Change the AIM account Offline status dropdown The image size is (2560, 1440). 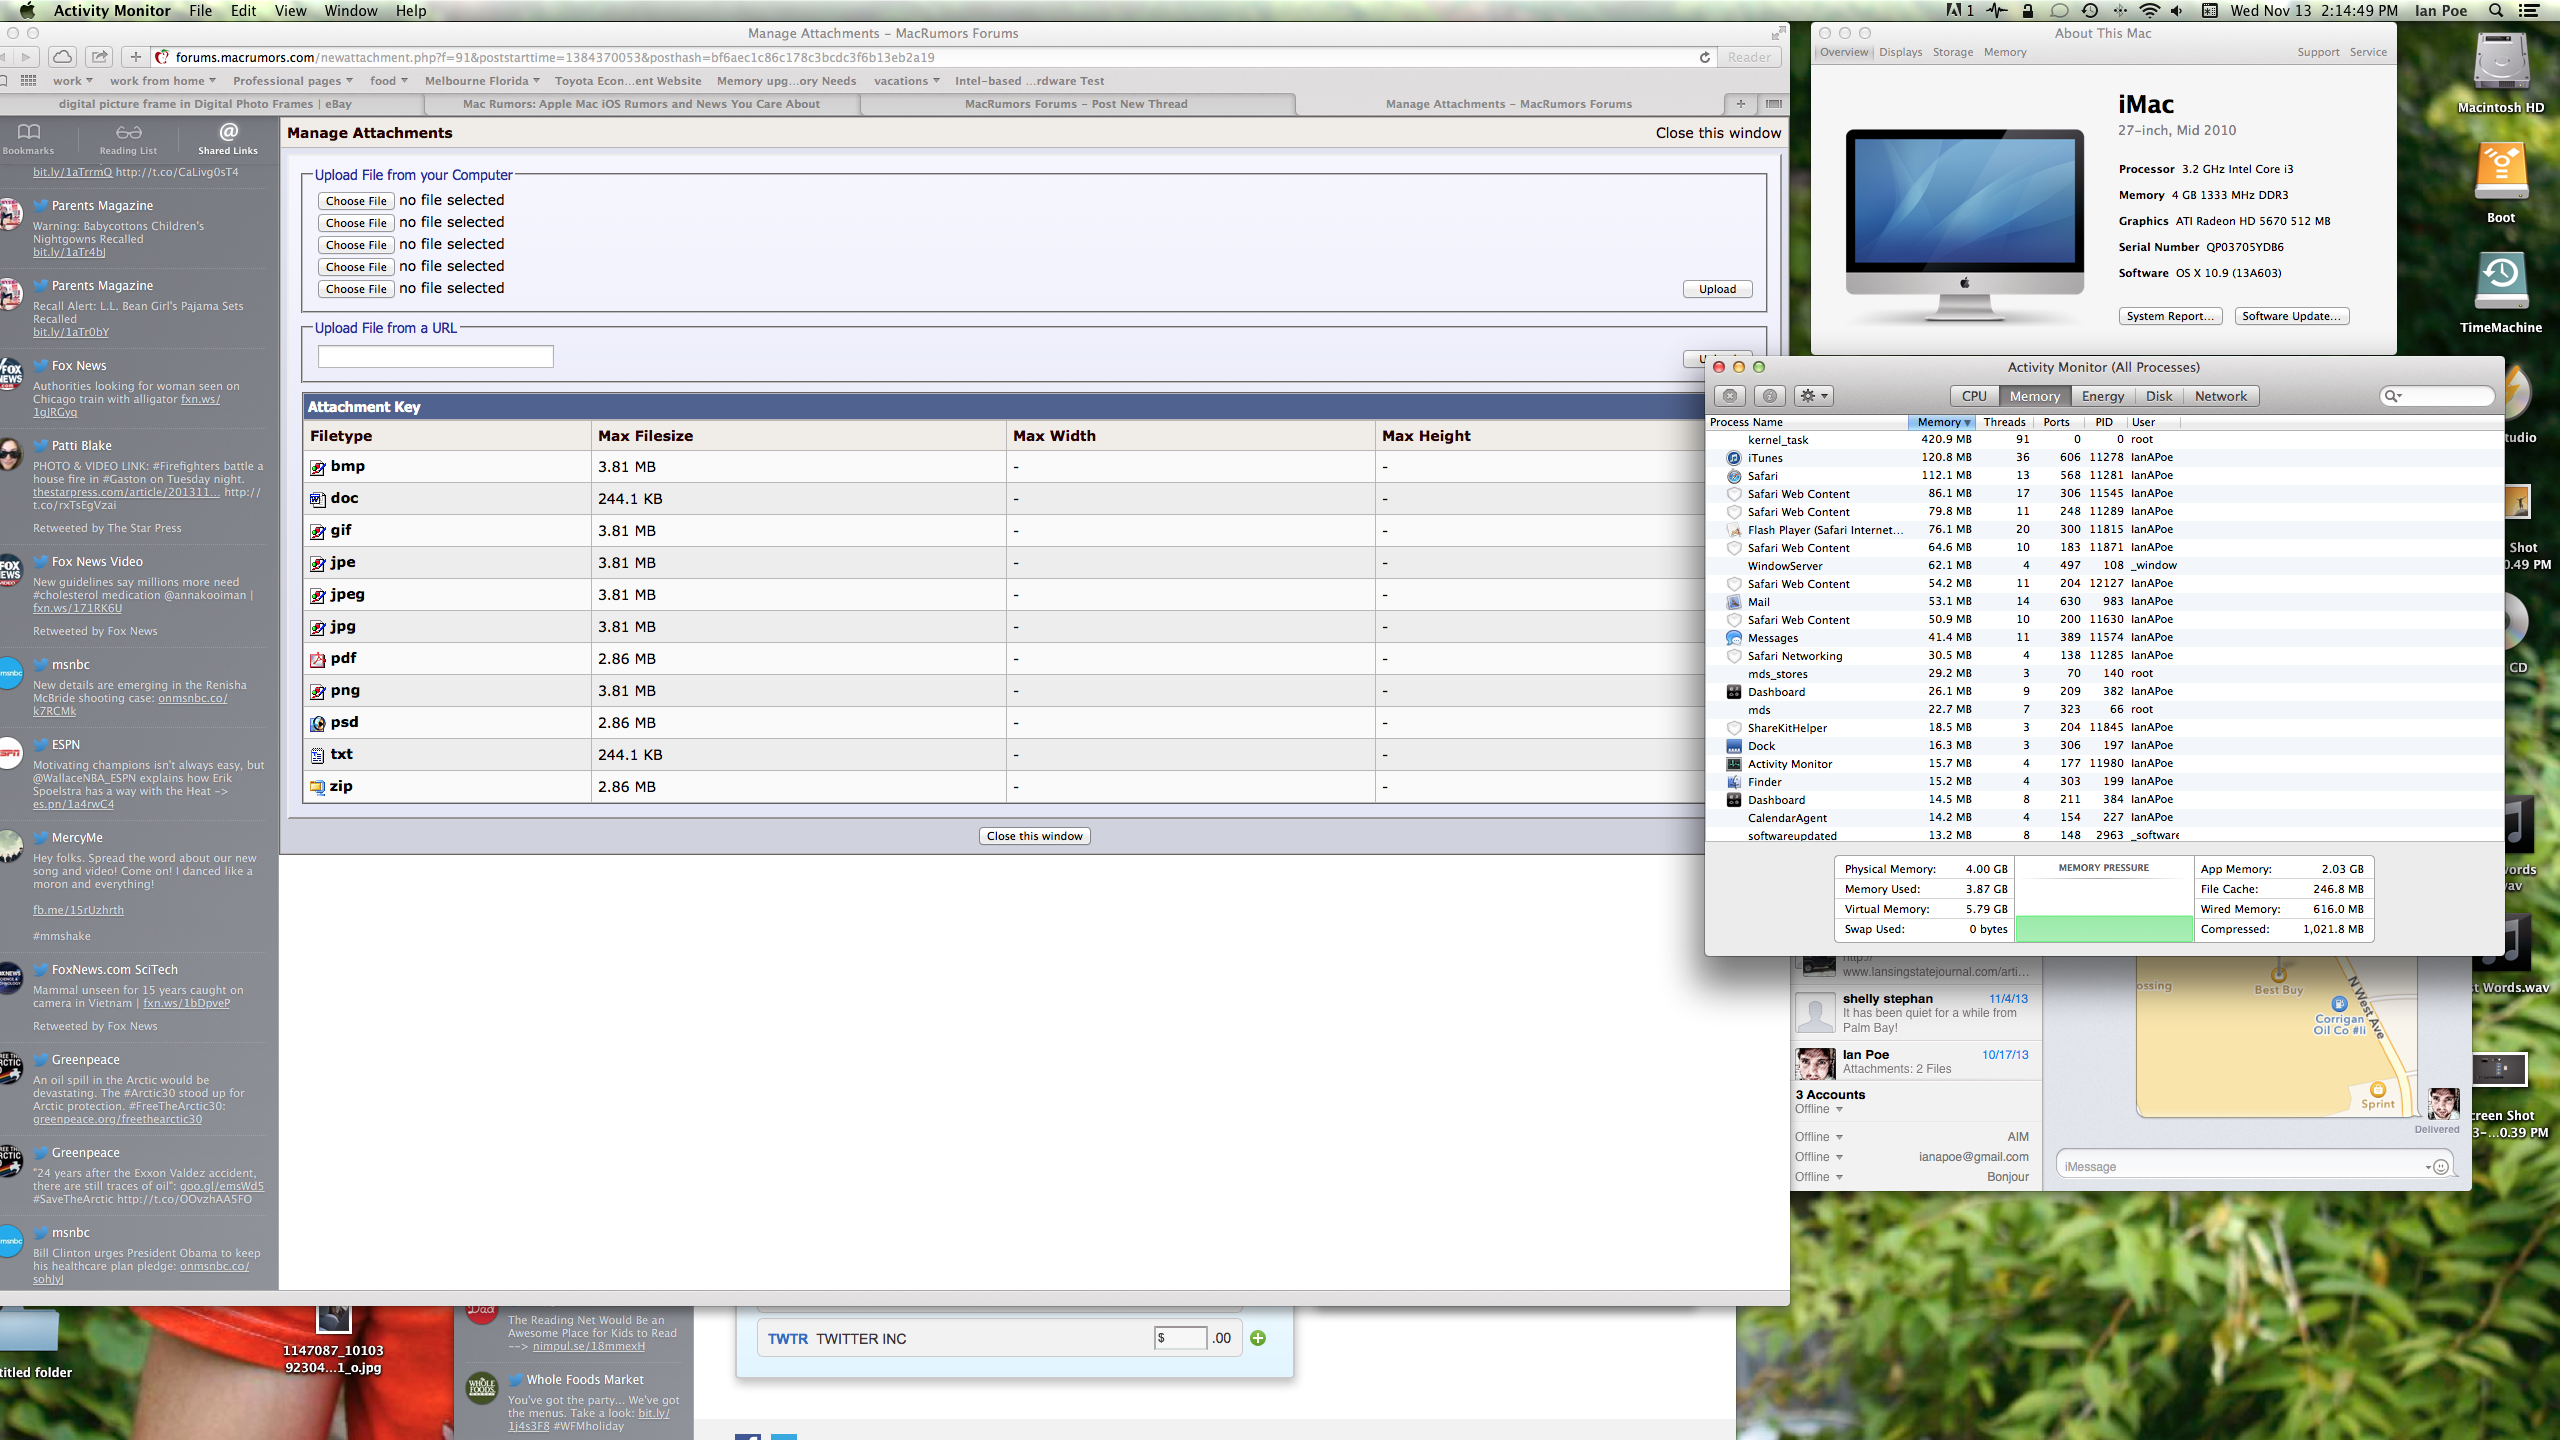pos(1818,1137)
